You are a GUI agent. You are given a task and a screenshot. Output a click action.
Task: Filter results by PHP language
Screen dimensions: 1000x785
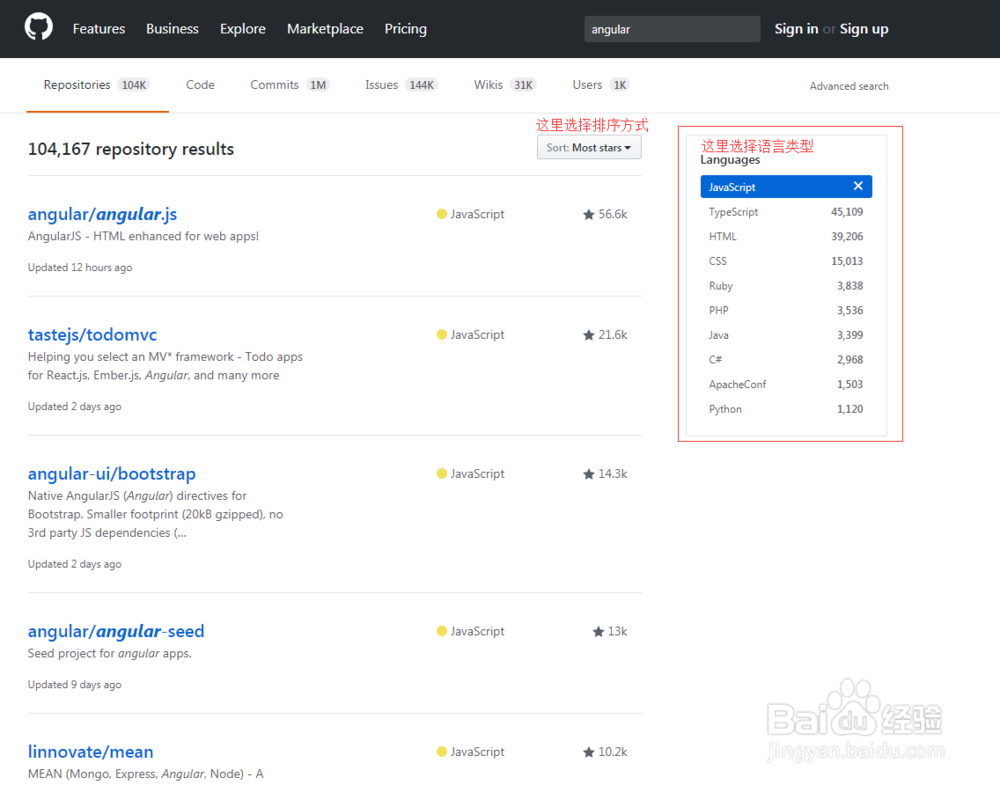pyautogui.click(x=786, y=311)
